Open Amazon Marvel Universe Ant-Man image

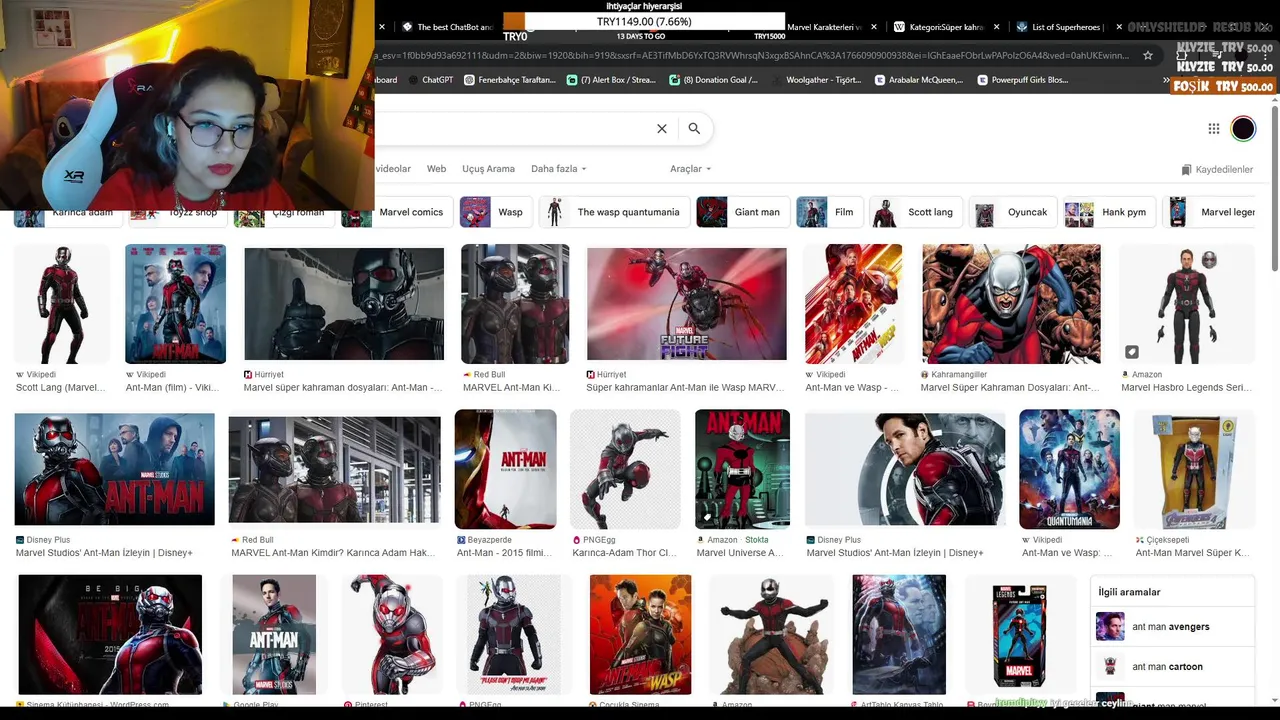pyautogui.click(x=742, y=469)
